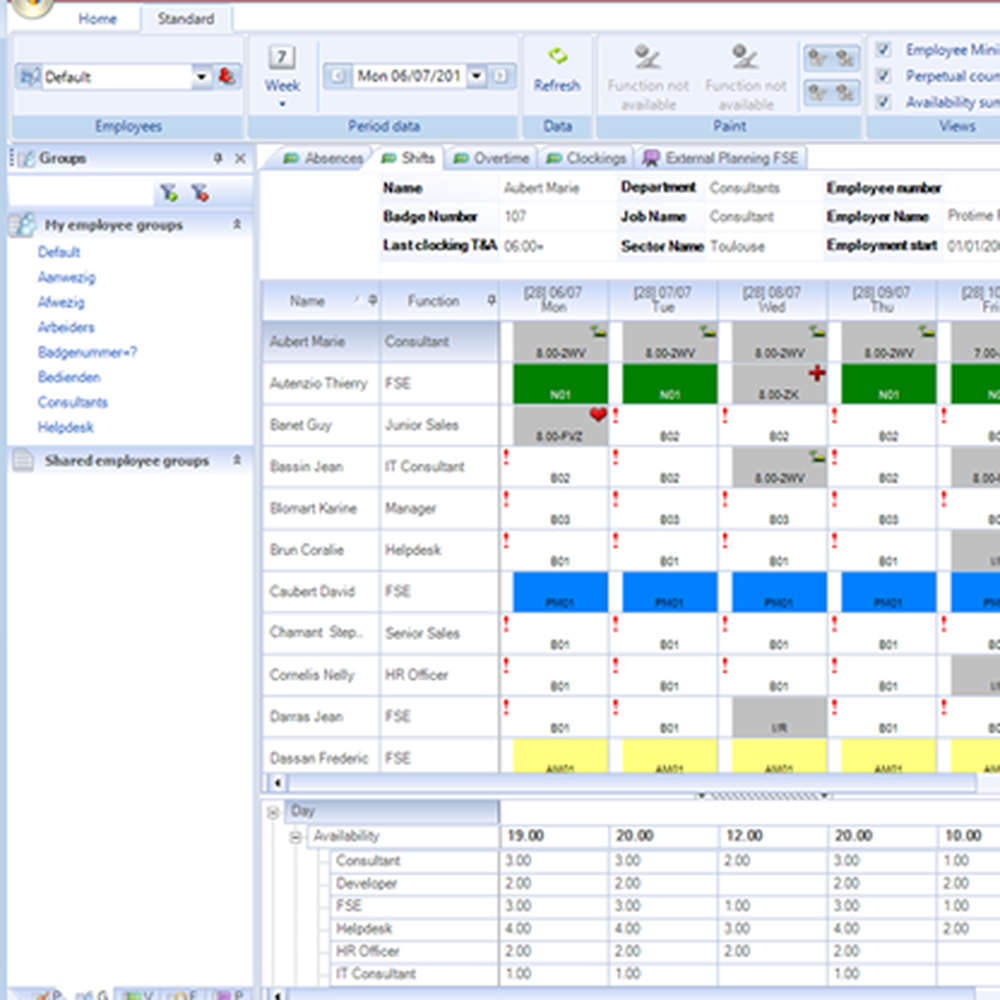The width and height of the screenshot is (1000, 1000).
Task: Open the date picker dropdown
Action: pos(476,76)
